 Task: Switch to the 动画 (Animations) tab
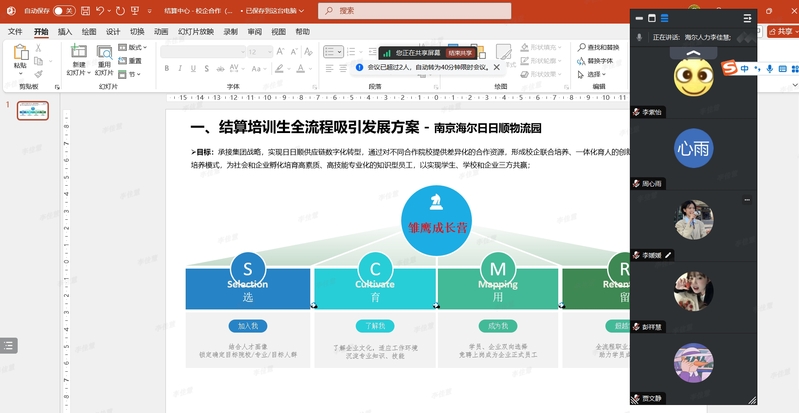(x=161, y=32)
